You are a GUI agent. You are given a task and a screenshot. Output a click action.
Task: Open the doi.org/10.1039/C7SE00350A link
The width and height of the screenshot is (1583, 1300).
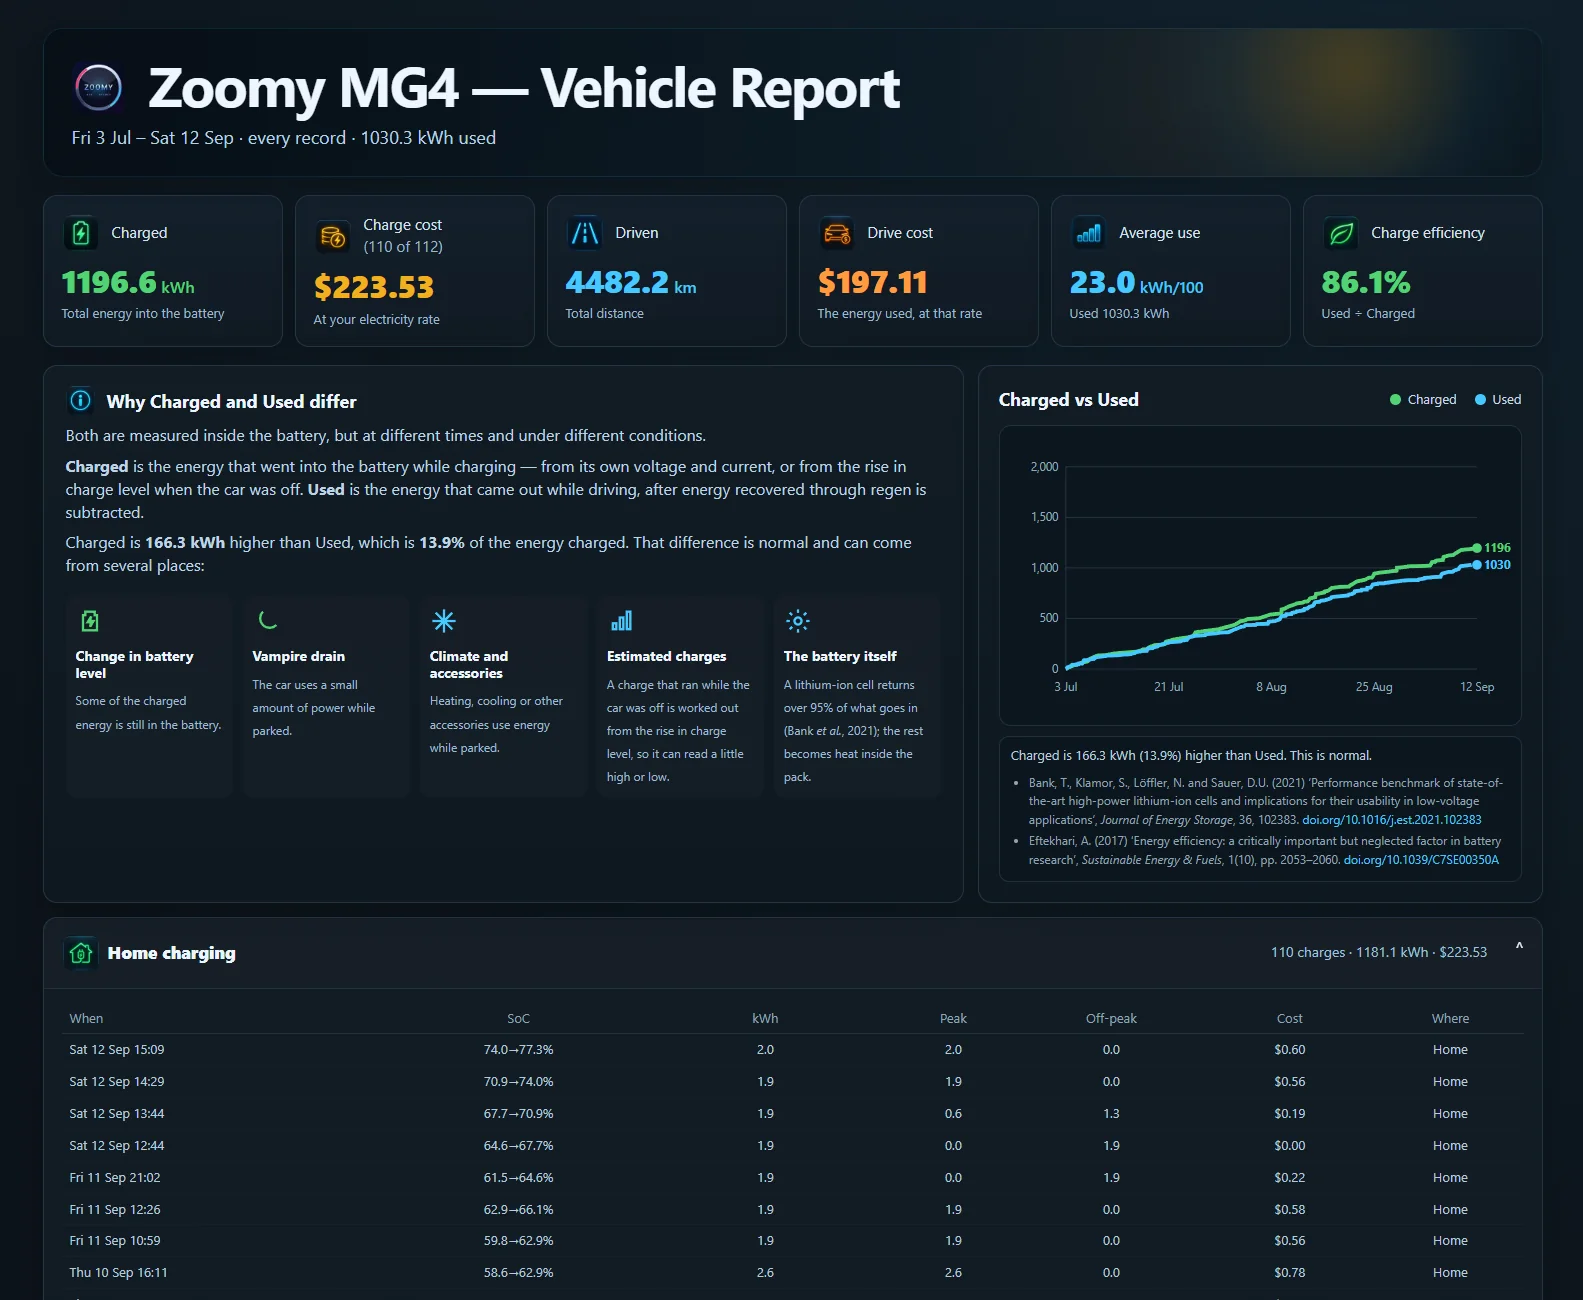1421,860
